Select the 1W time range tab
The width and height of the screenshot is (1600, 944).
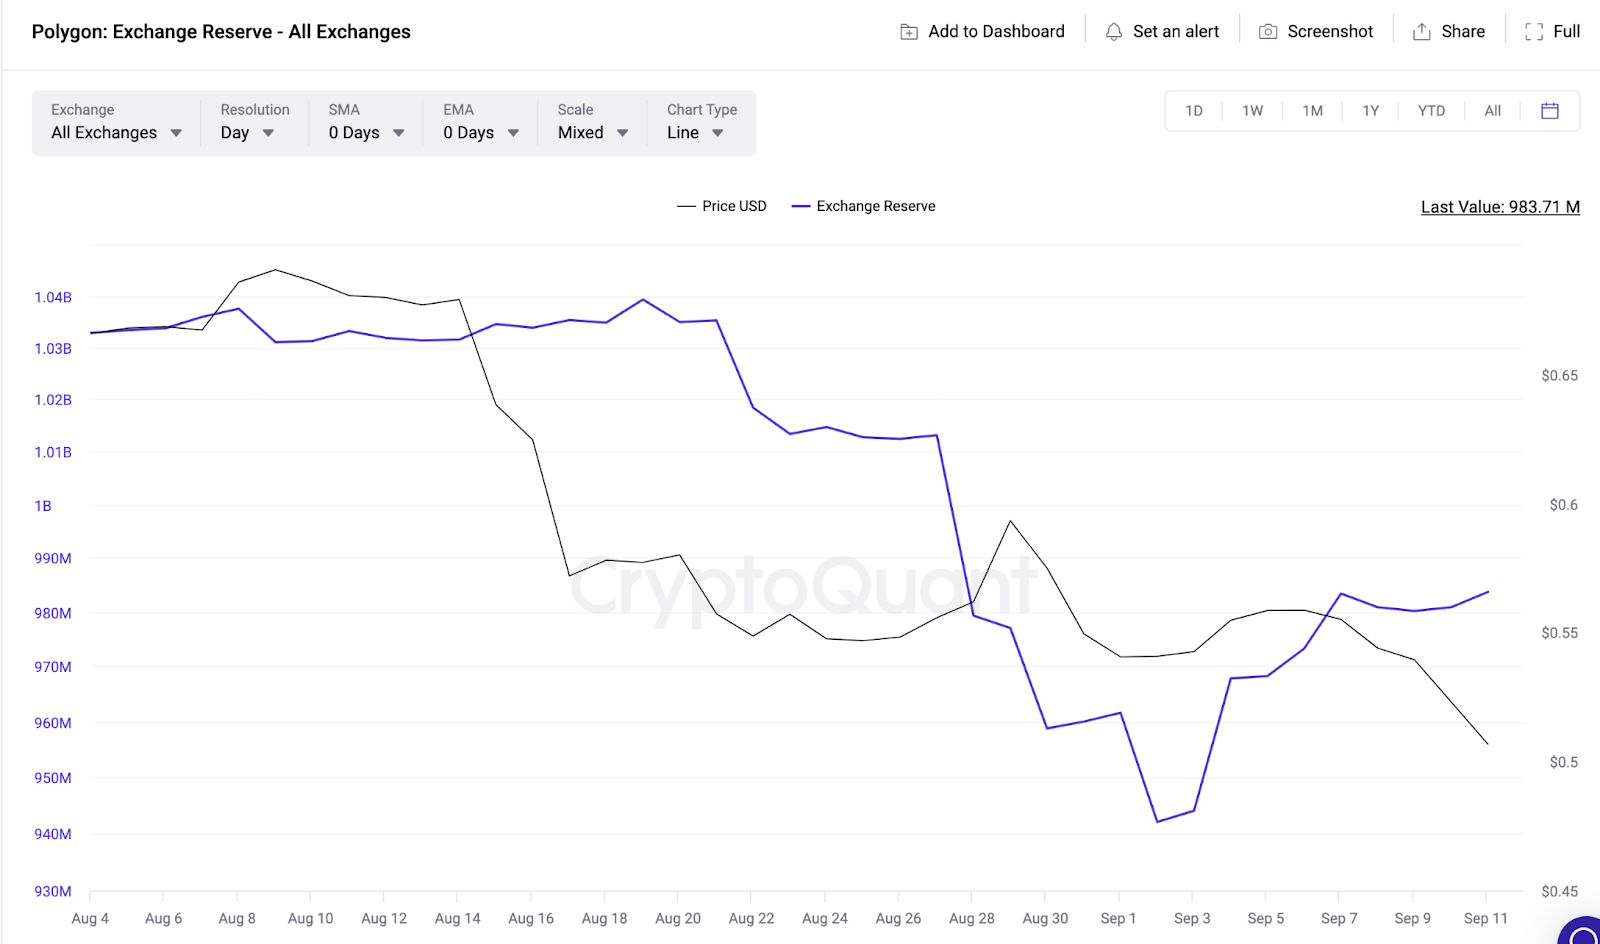(x=1252, y=111)
